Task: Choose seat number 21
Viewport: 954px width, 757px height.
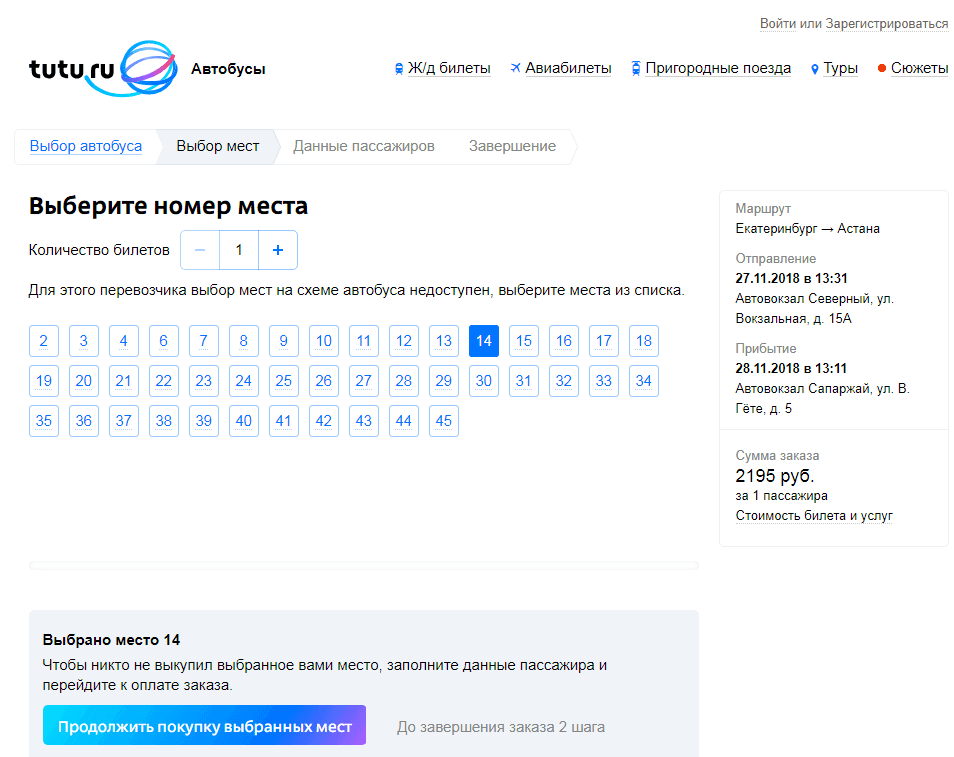Action: [x=124, y=381]
